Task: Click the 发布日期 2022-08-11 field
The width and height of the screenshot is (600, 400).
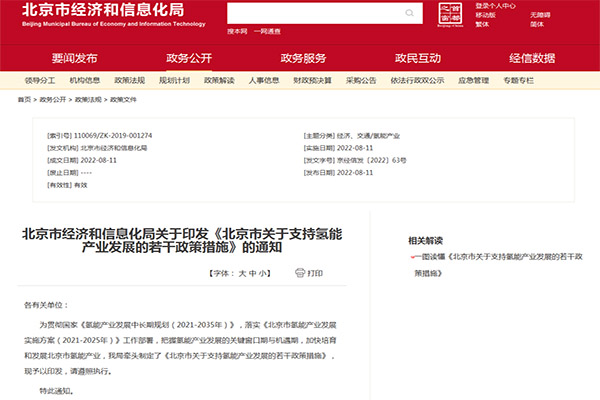Action: [338, 173]
